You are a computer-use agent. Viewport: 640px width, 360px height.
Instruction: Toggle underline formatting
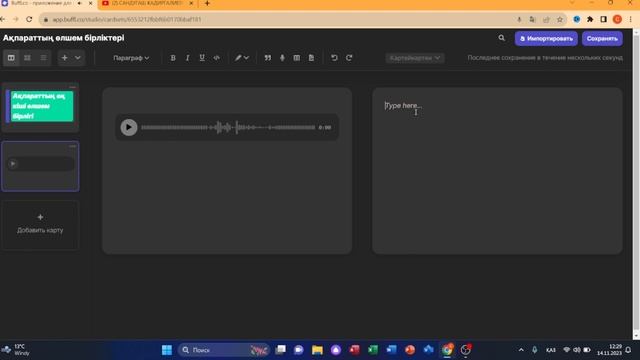click(x=202, y=58)
